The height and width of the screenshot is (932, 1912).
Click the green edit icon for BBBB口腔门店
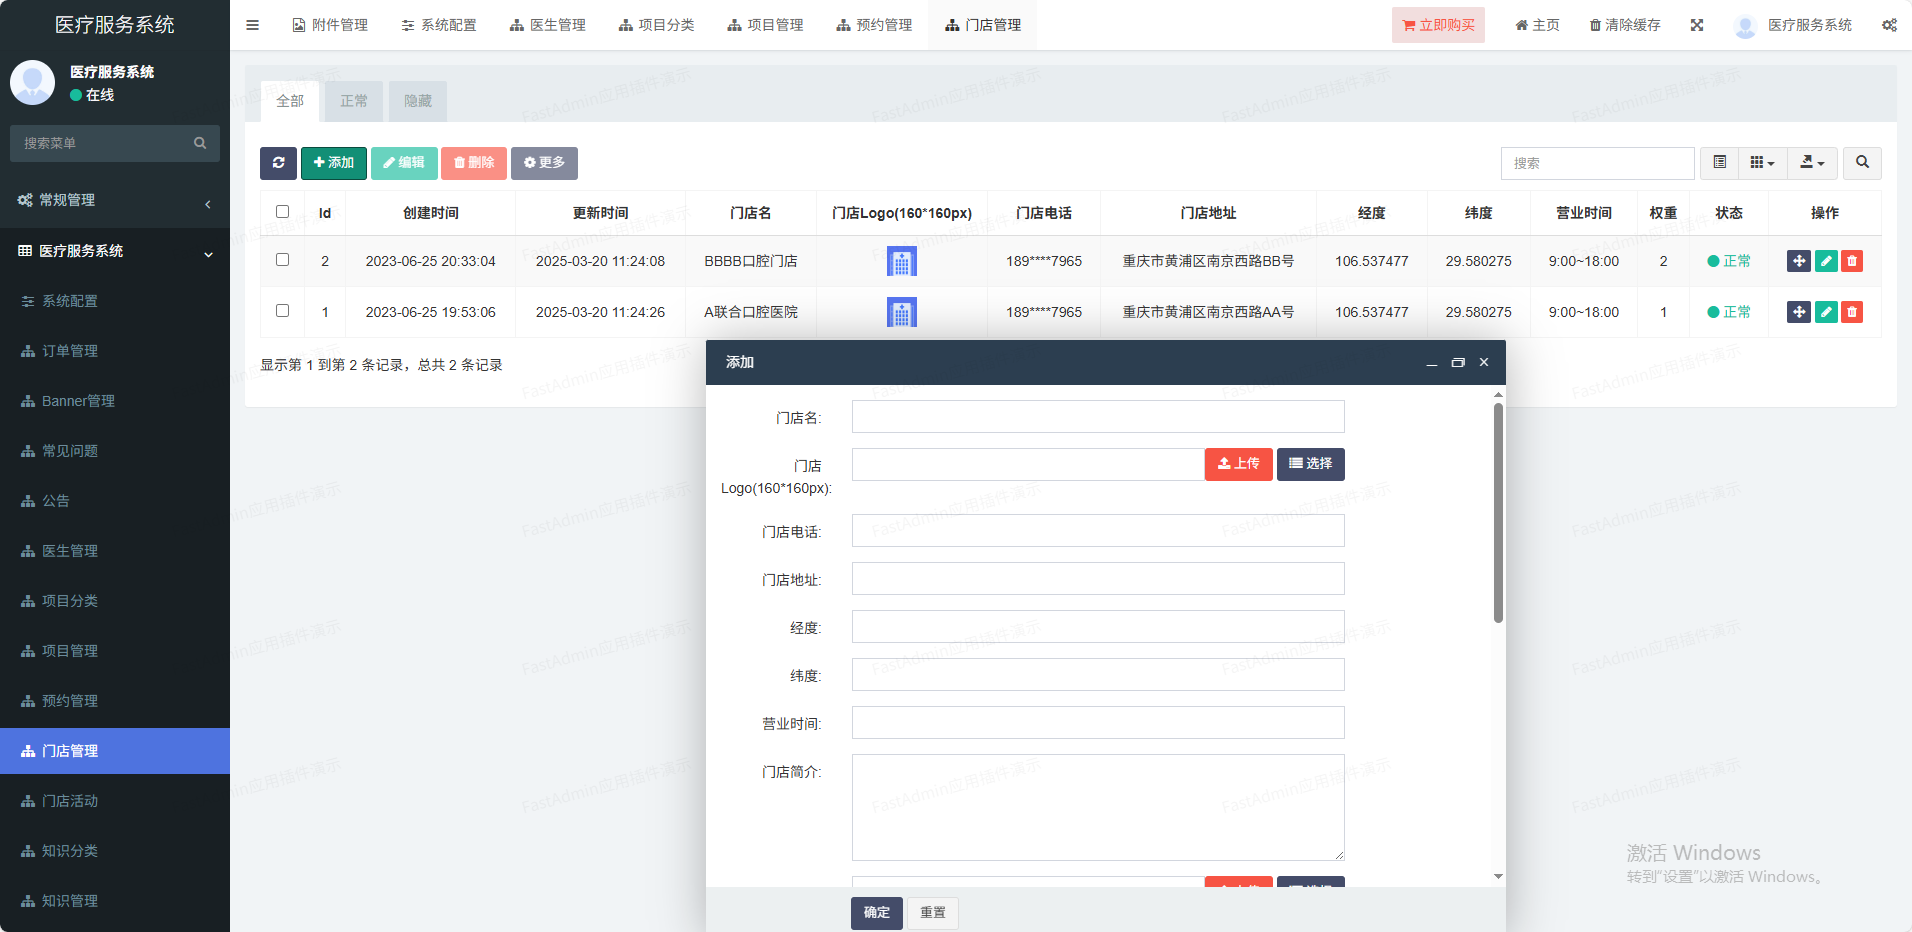click(1826, 261)
